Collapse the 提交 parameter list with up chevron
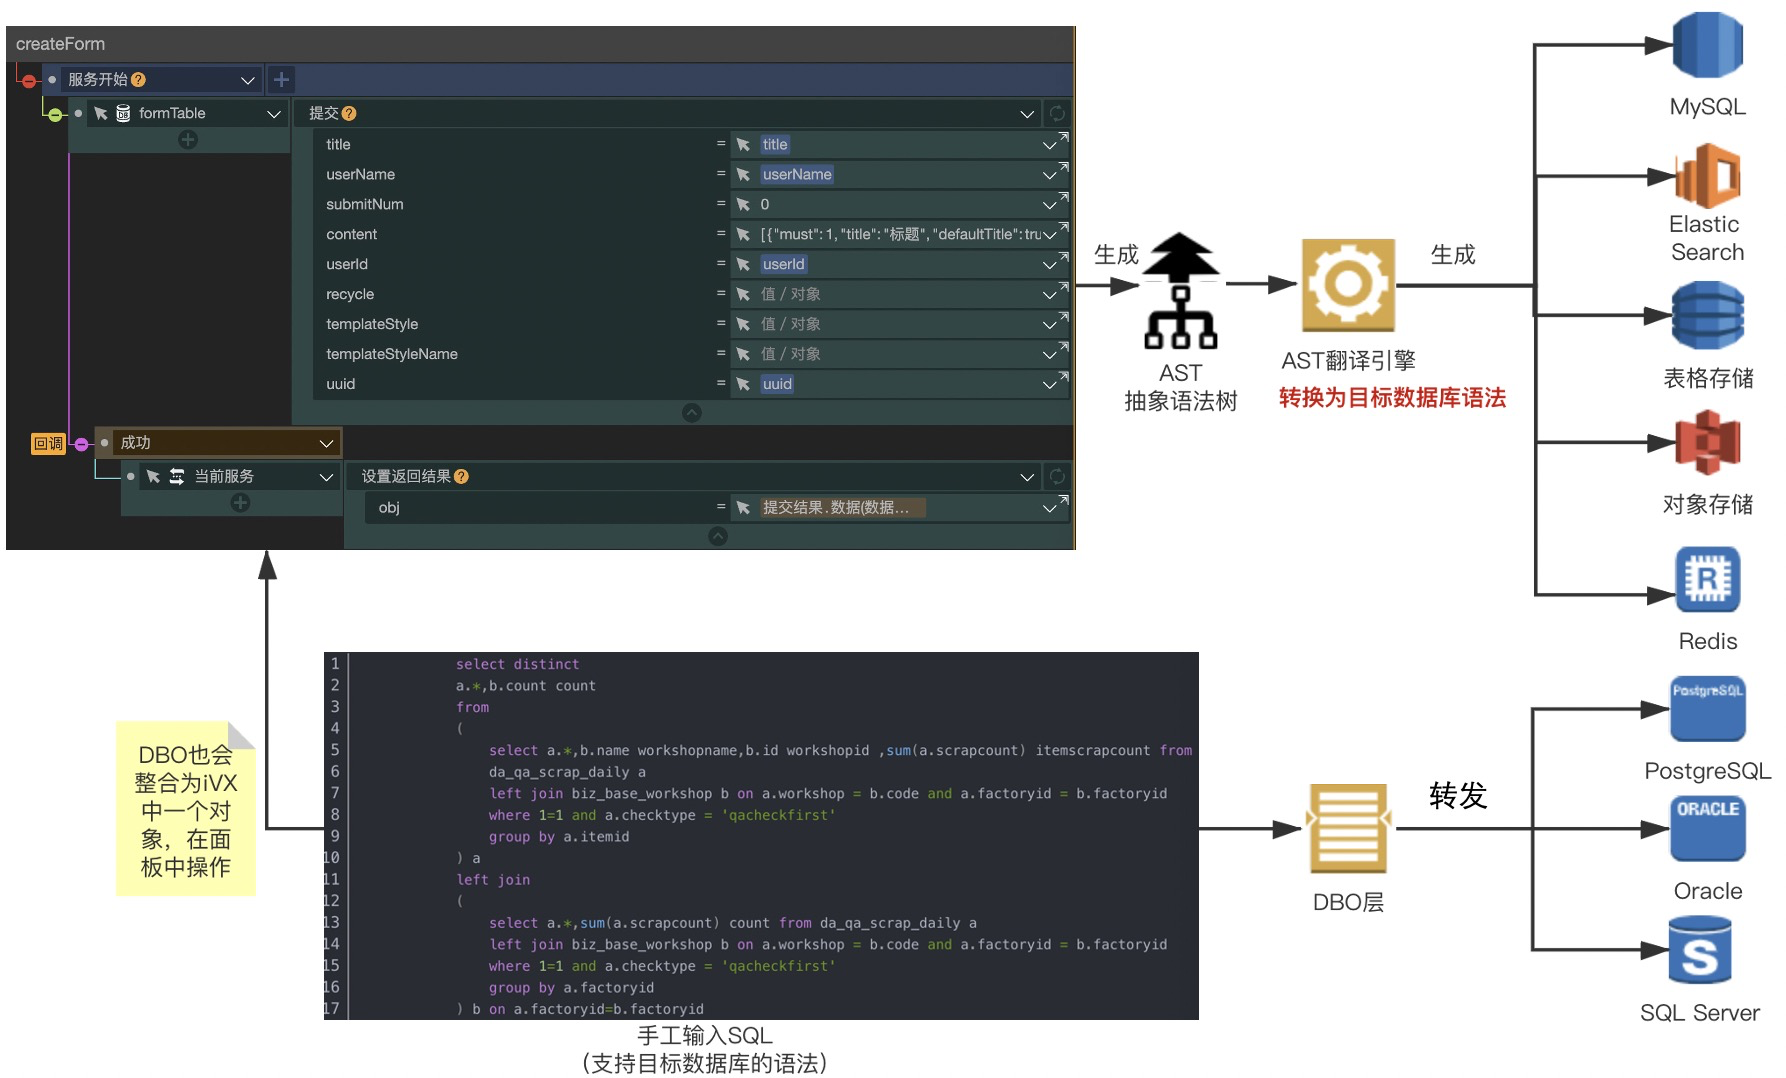The height and width of the screenshot is (1078, 1786). 692,413
